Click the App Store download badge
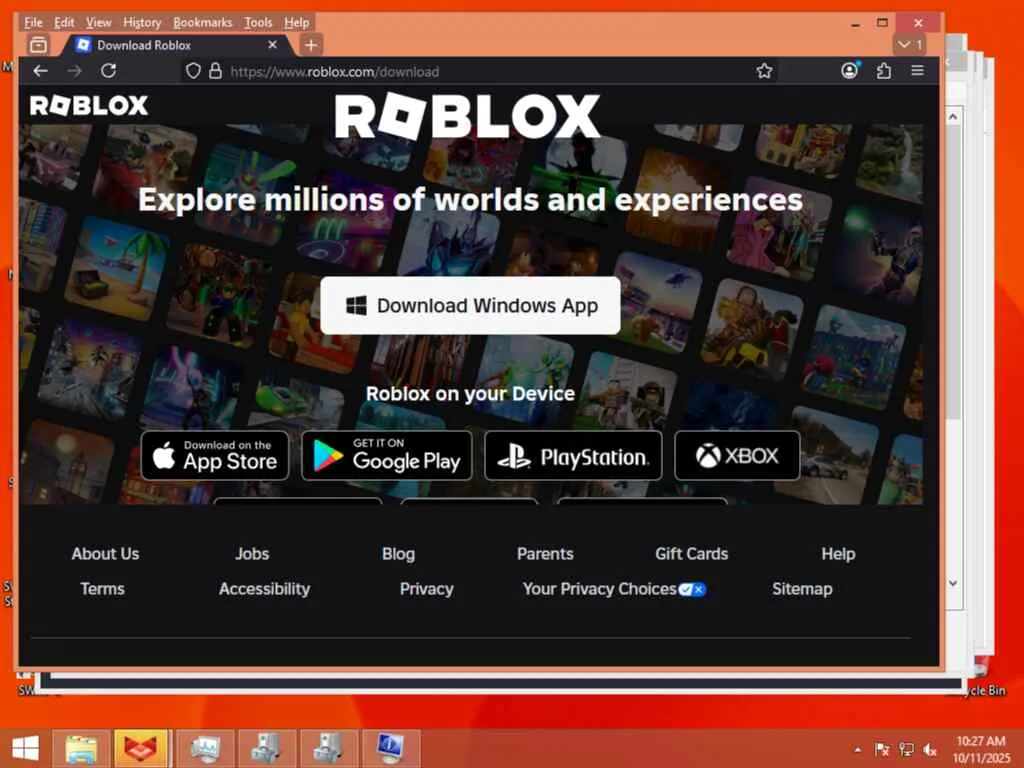This screenshot has width=1024, height=768. [x=215, y=455]
